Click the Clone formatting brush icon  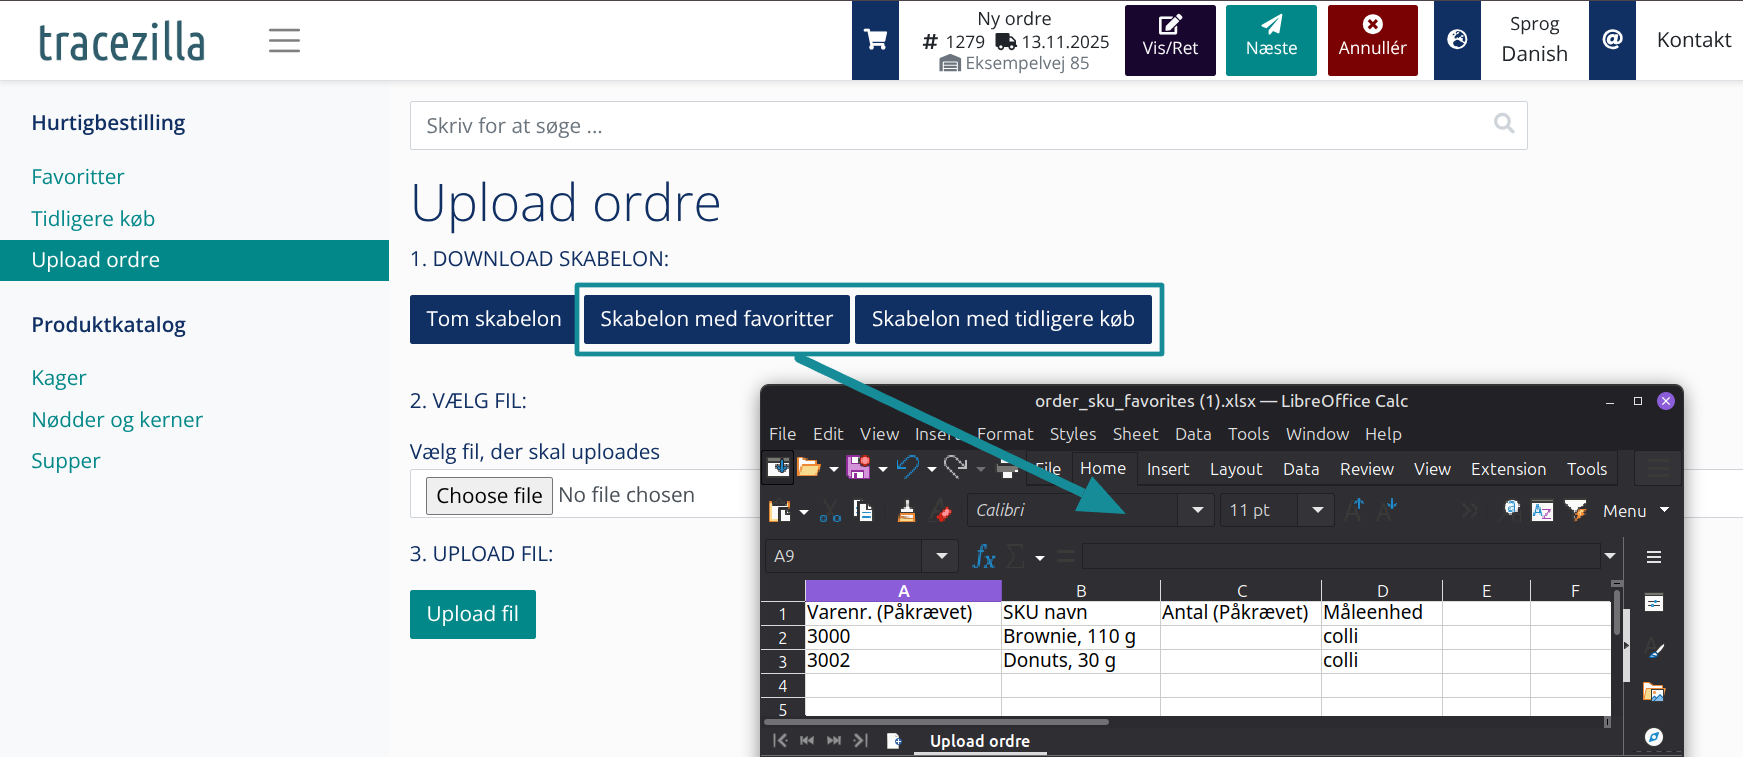point(906,511)
